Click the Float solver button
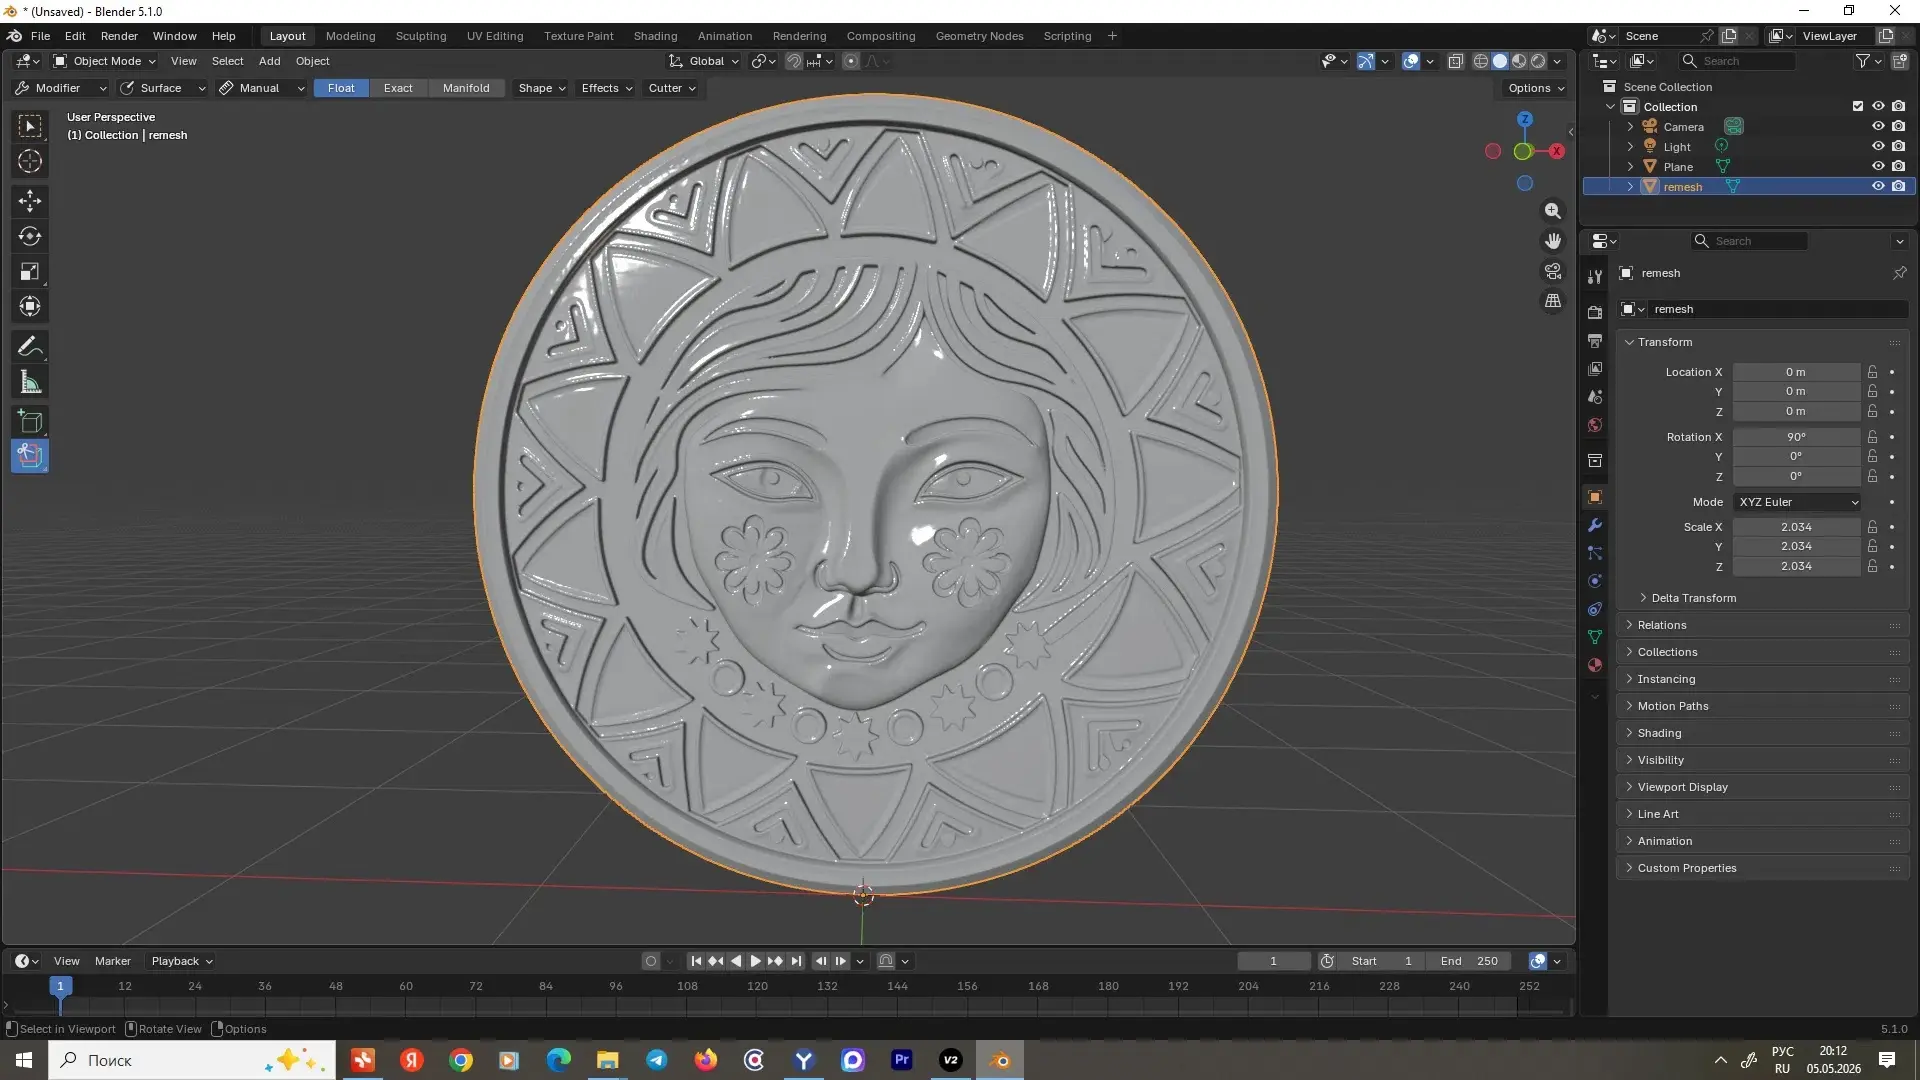The width and height of the screenshot is (1920, 1080). pyautogui.click(x=341, y=88)
